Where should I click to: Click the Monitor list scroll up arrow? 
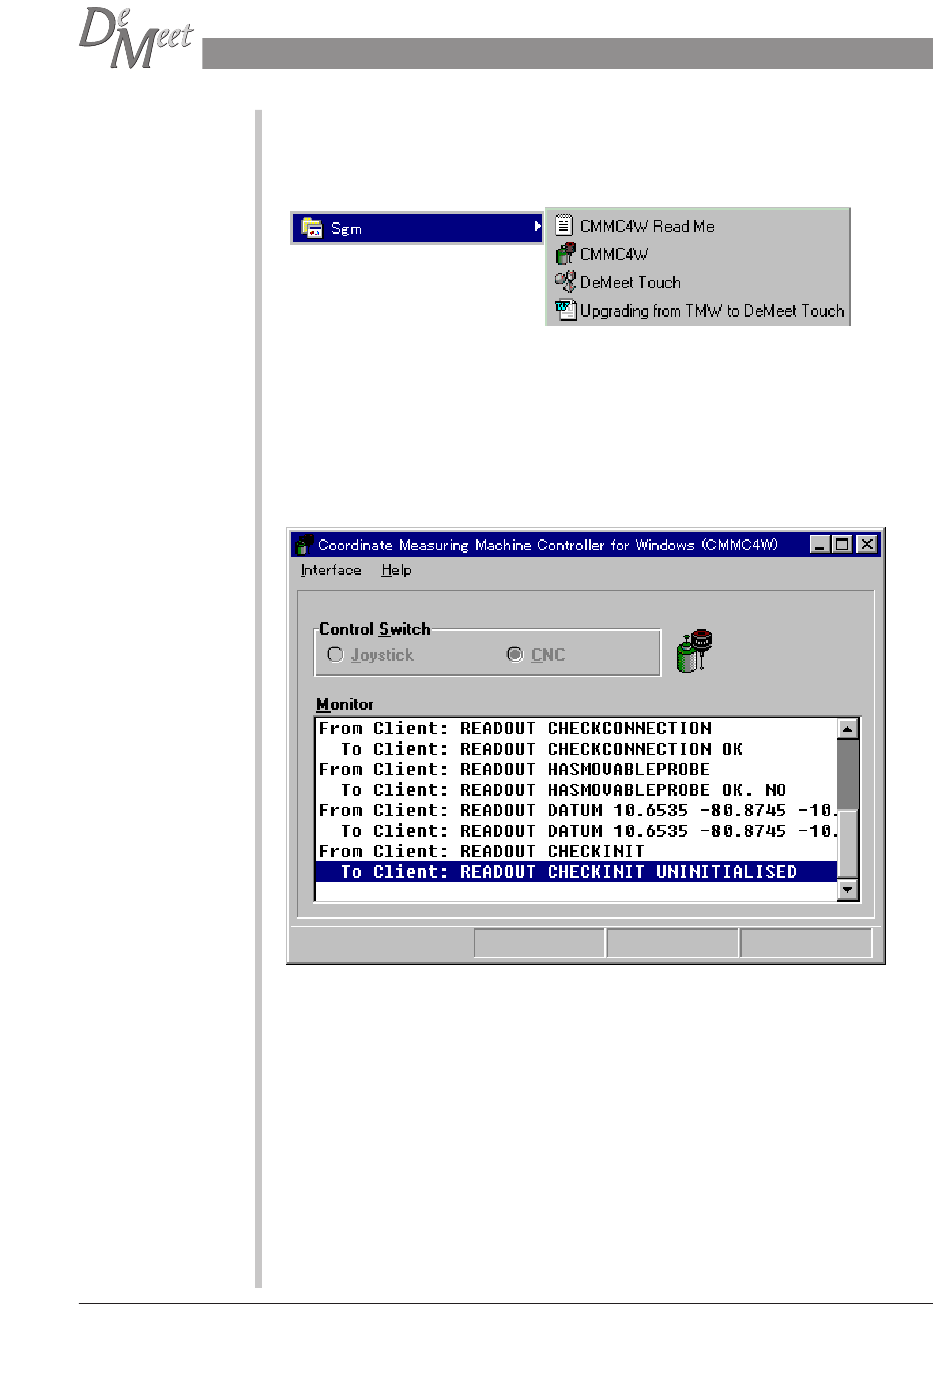pos(848,729)
